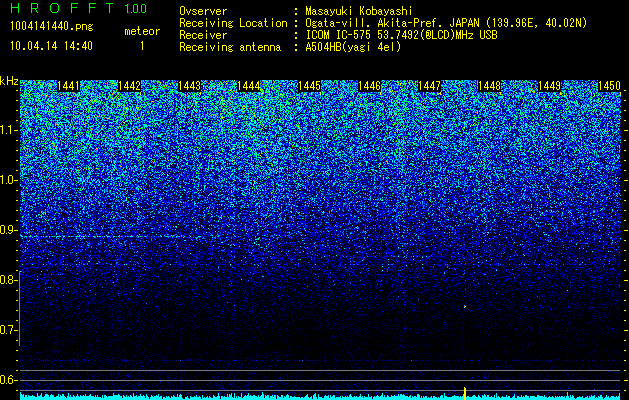Click the Receiving Location value Ogata-vill. Akita-Pref.
This screenshot has height=400, width=629.
[375, 23]
